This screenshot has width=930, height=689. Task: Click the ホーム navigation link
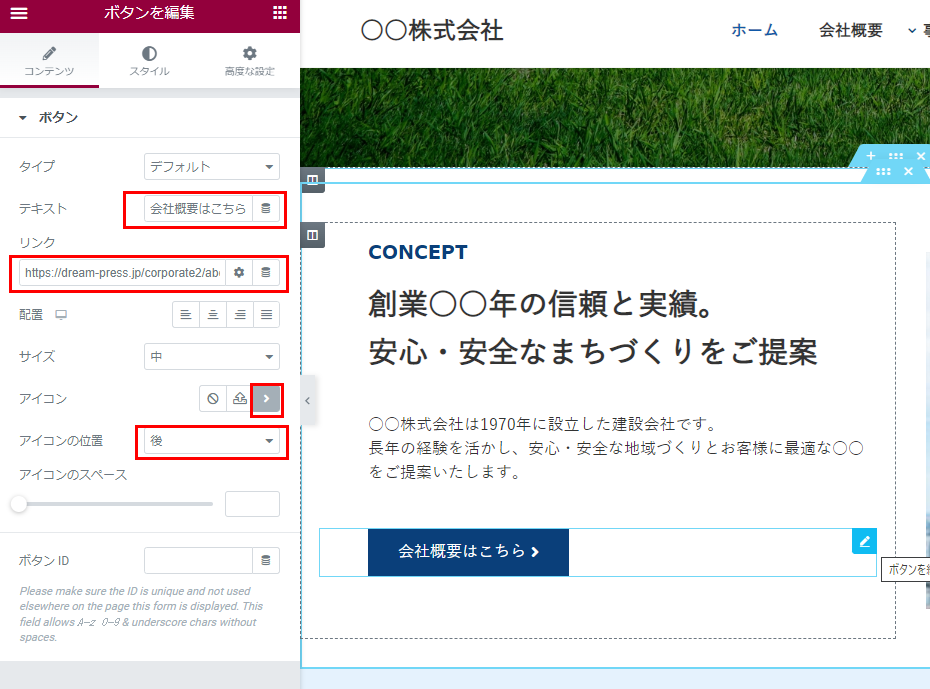pyautogui.click(x=754, y=30)
